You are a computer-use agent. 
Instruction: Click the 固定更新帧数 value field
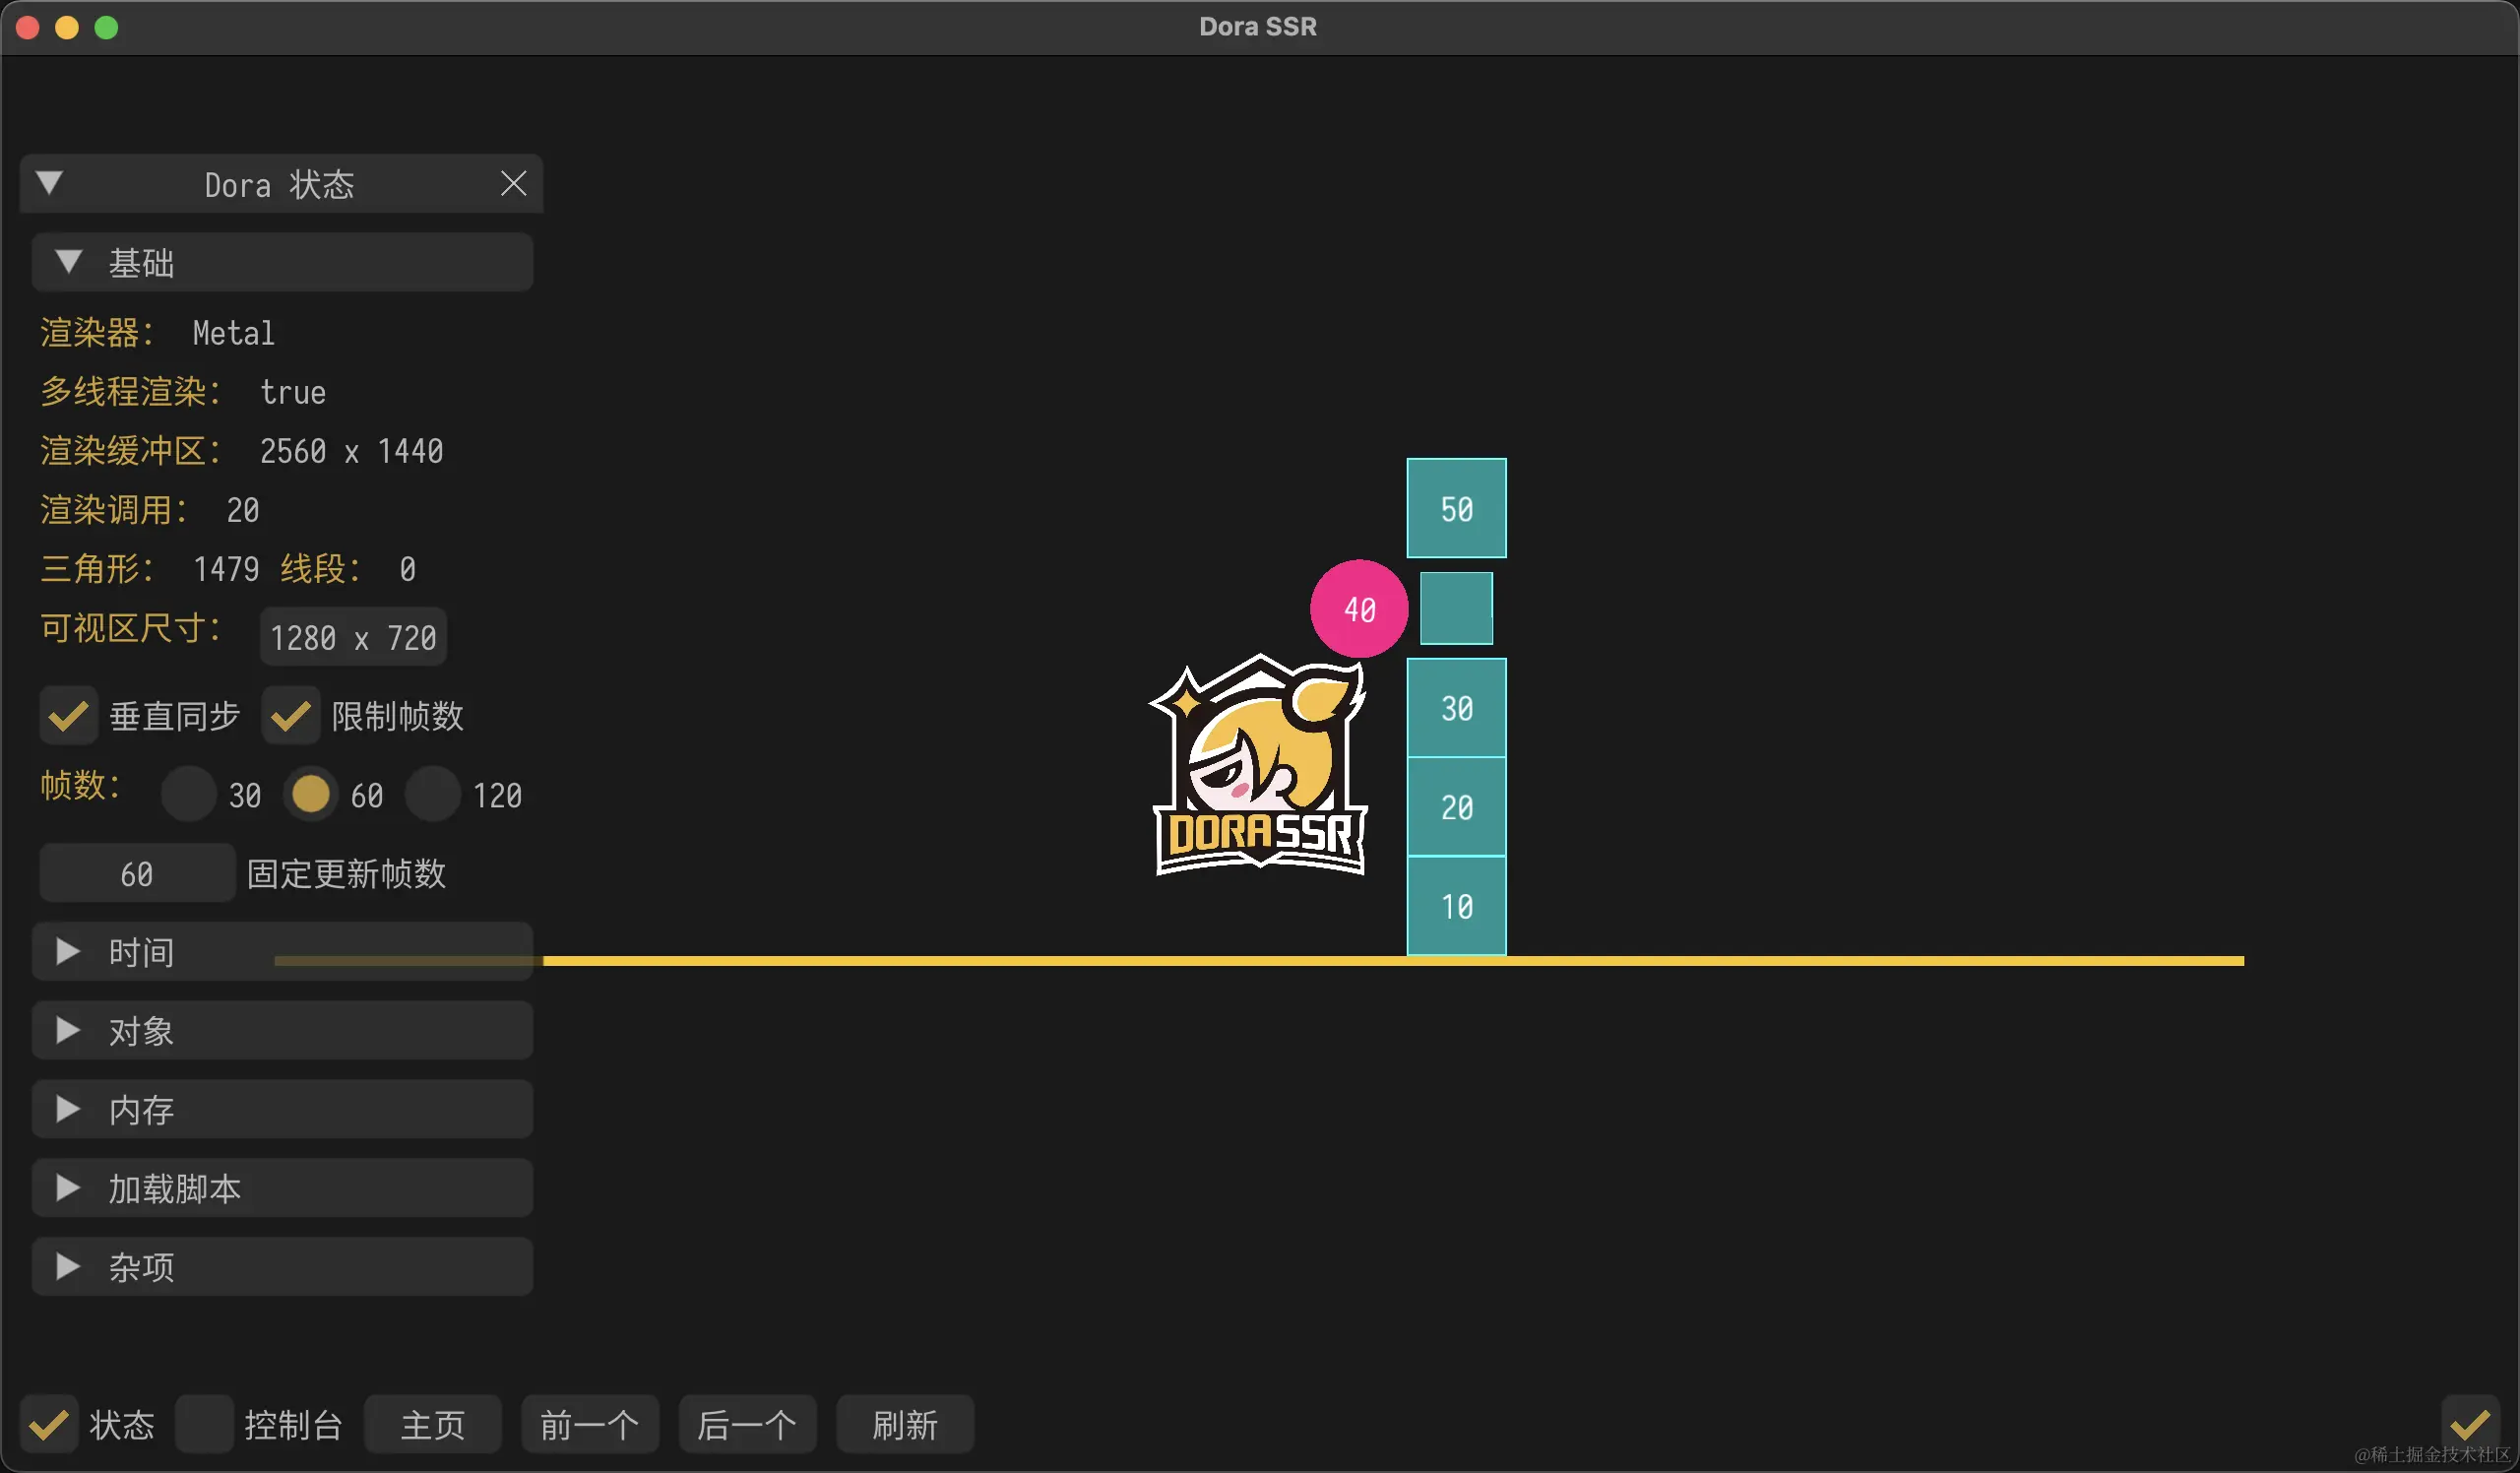coord(137,873)
